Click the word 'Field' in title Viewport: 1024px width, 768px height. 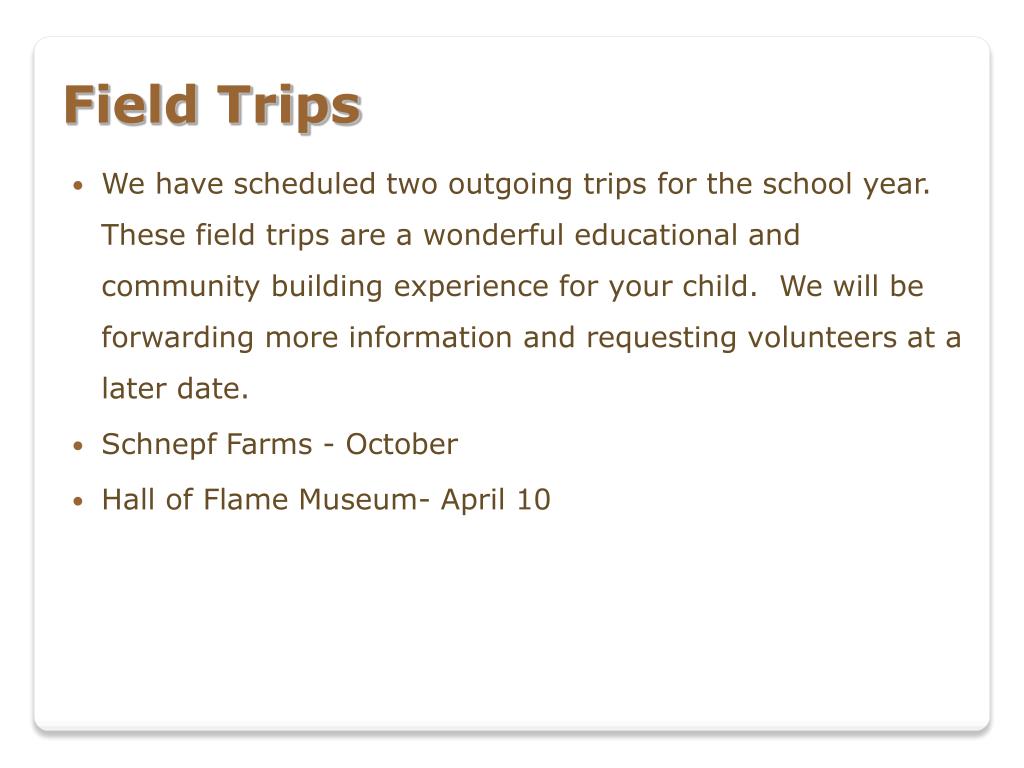click(x=131, y=104)
